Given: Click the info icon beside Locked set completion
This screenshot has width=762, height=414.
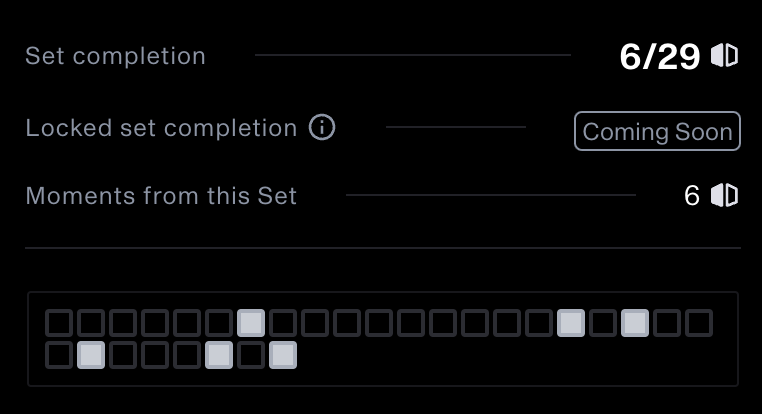Looking at the screenshot, I should click(322, 129).
